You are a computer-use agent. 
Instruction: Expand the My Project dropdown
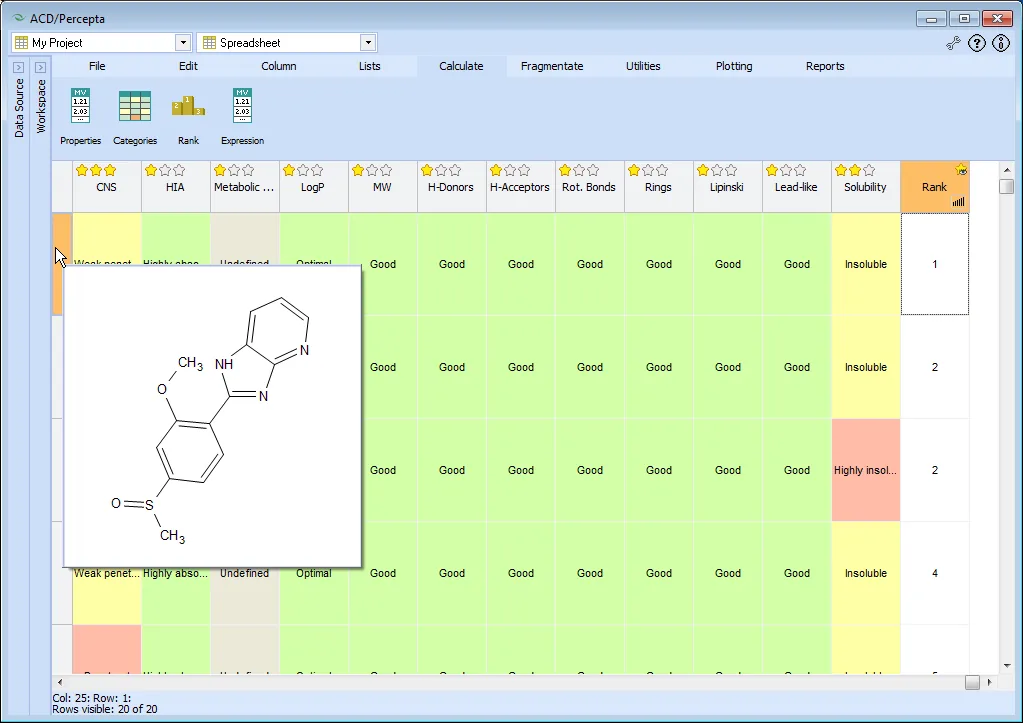click(183, 43)
